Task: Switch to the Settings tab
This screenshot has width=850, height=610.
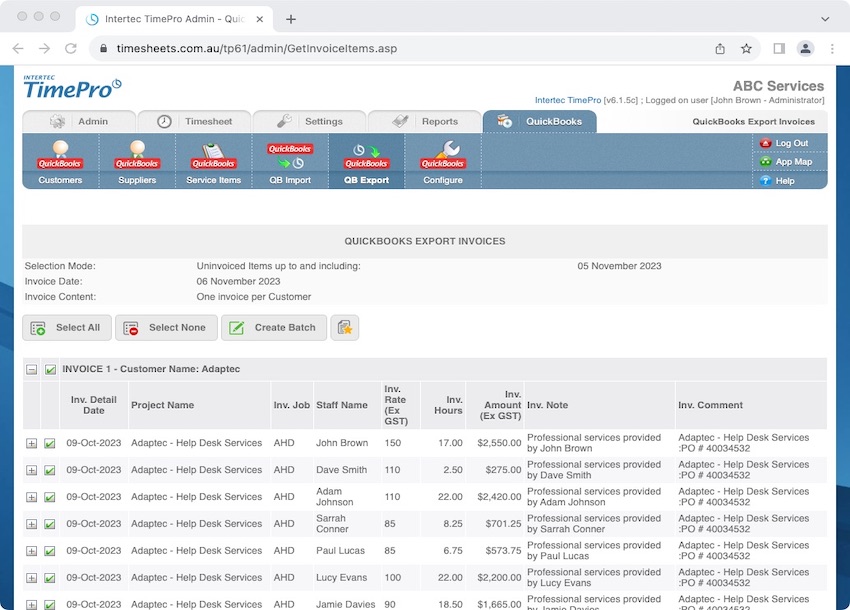Action: pyautogui.click(x=310, y=121)
